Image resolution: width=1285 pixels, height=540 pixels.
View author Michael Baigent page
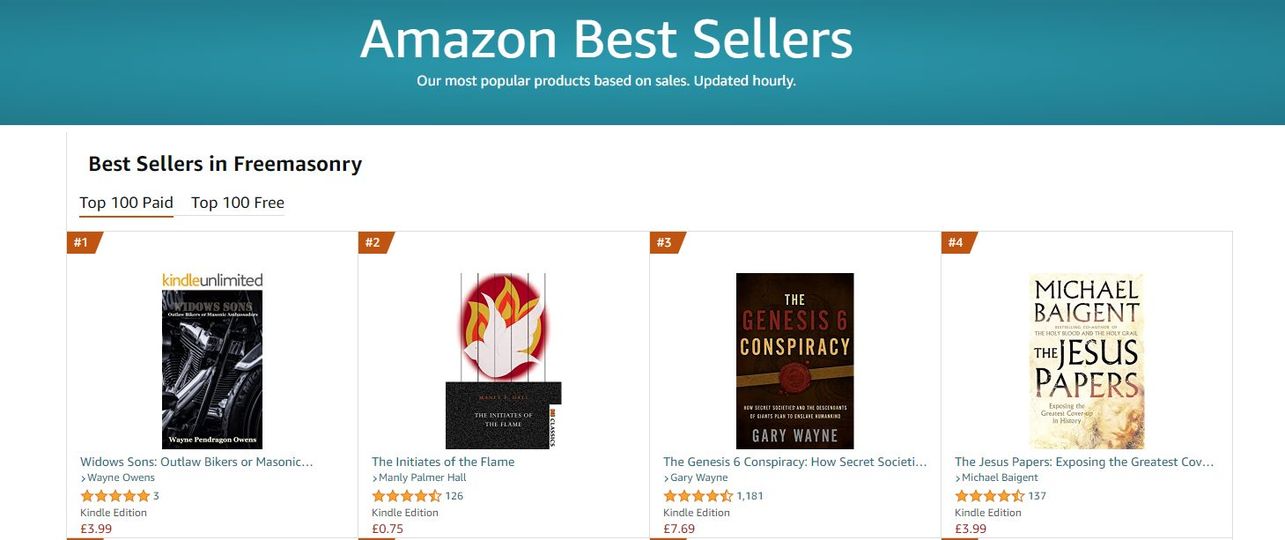tap(999, 478)
